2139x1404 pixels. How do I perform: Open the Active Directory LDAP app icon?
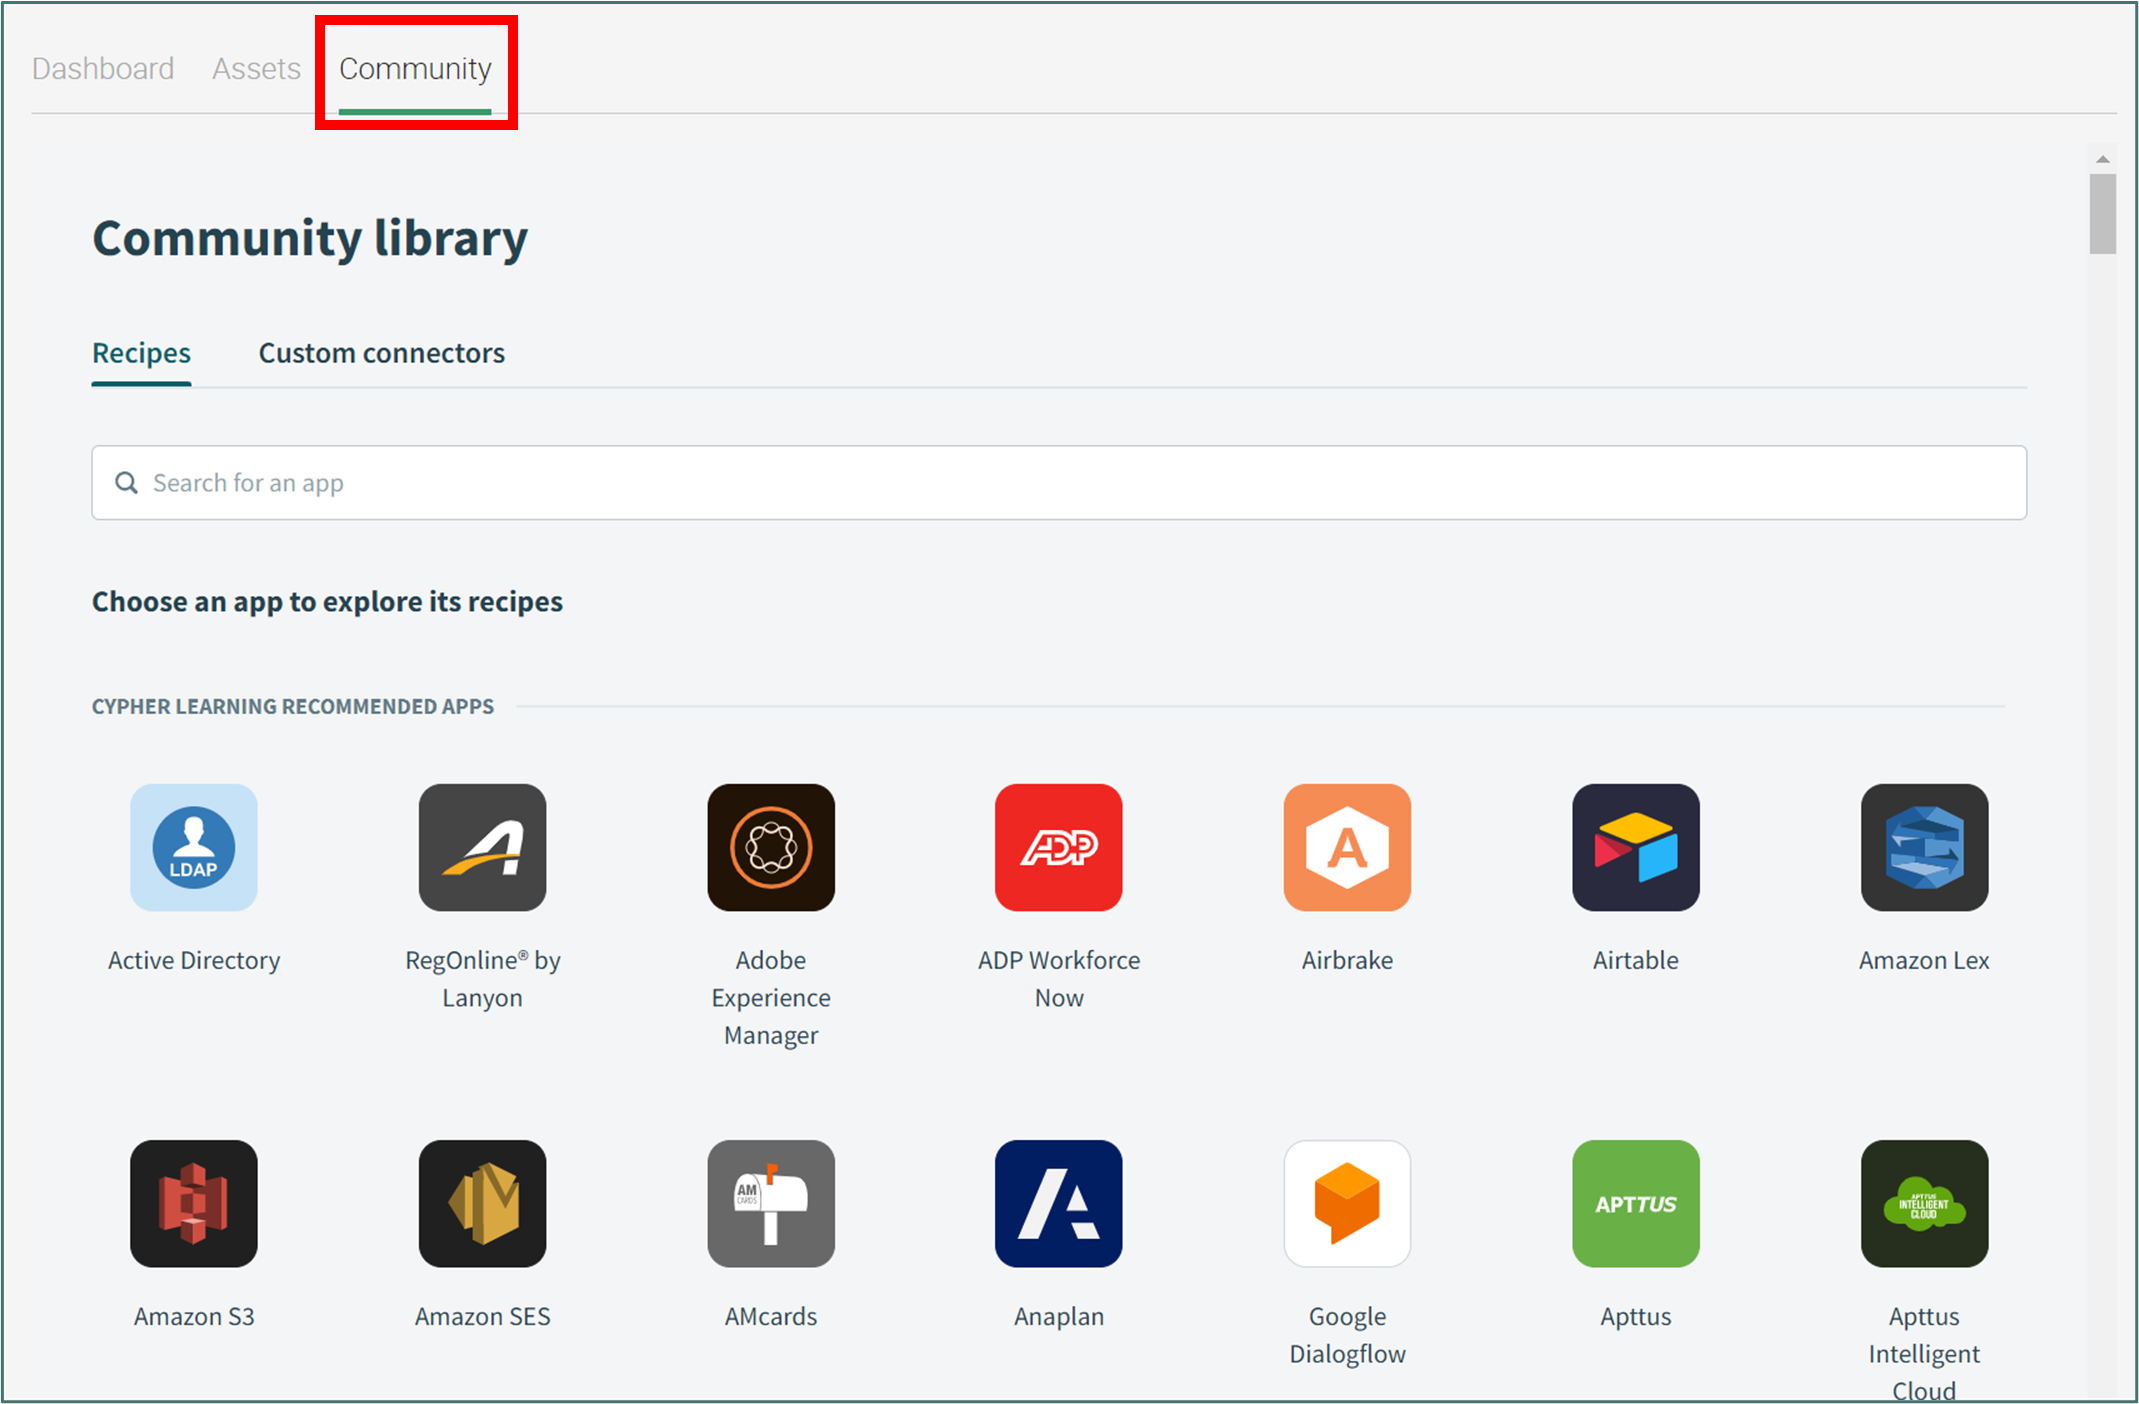[x=194, y=847]
